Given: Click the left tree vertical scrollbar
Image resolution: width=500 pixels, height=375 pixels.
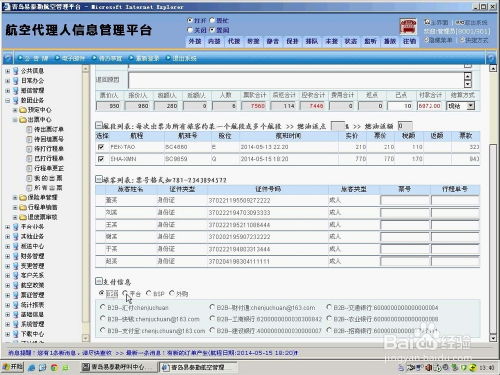Looking at the screenshot, I should coord(85,203).
